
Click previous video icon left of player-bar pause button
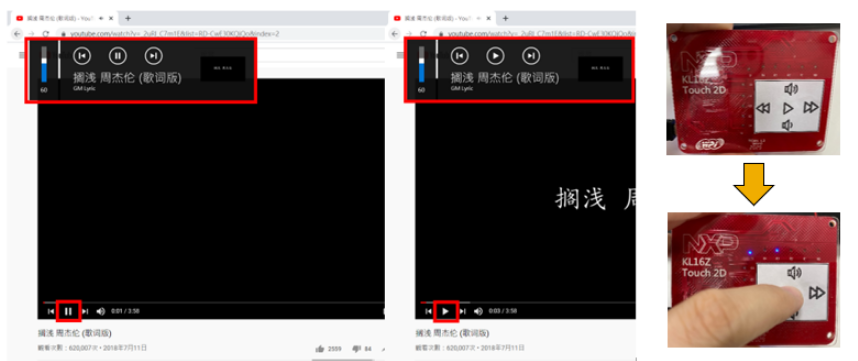click(51, 311)
